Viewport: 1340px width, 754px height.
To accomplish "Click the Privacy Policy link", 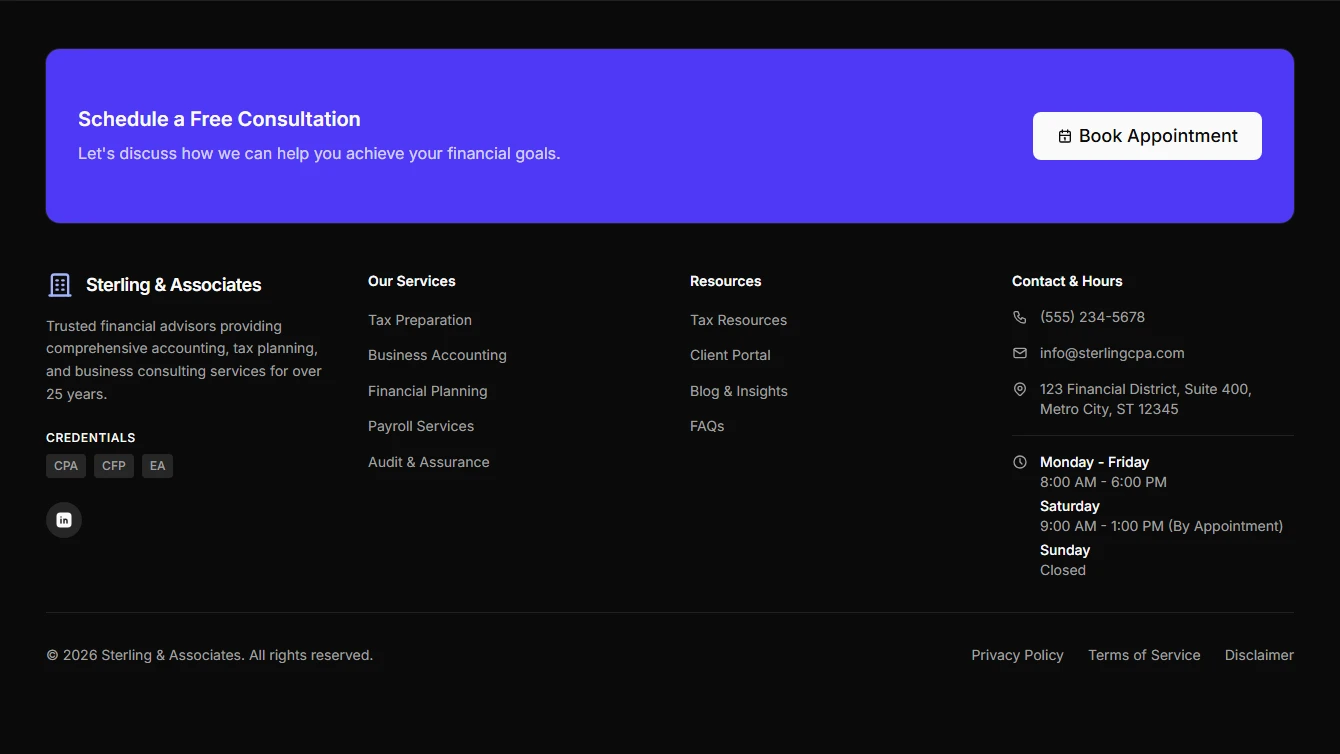I will point(1017,655).
